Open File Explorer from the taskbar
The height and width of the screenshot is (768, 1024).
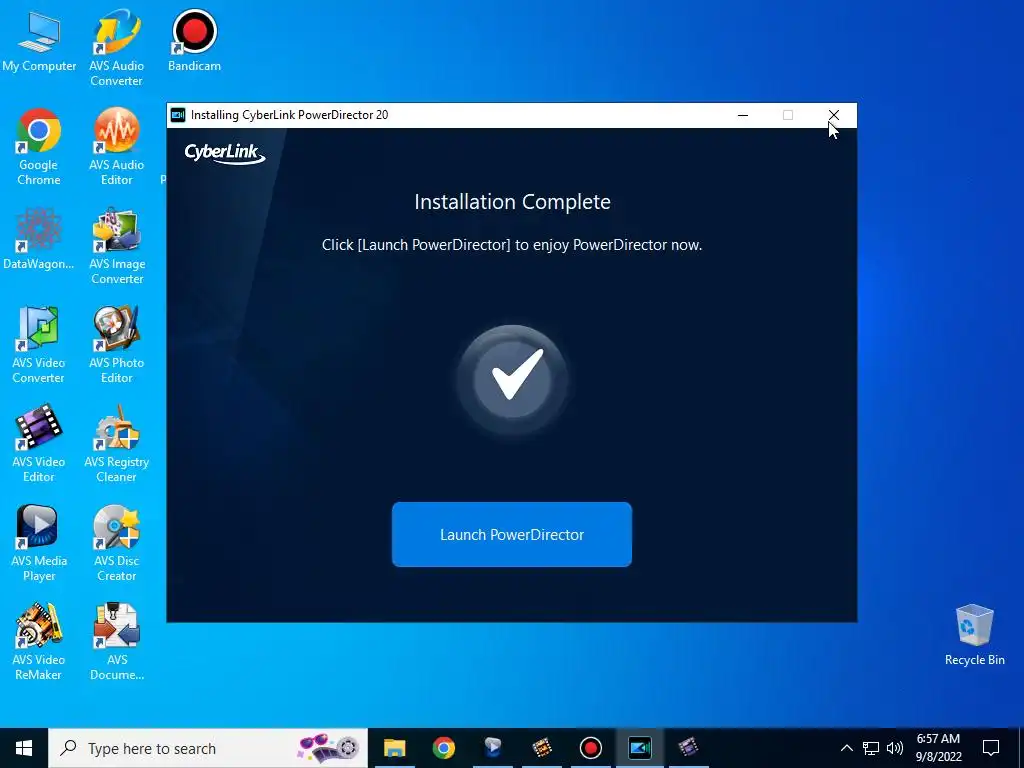(394, 748)
